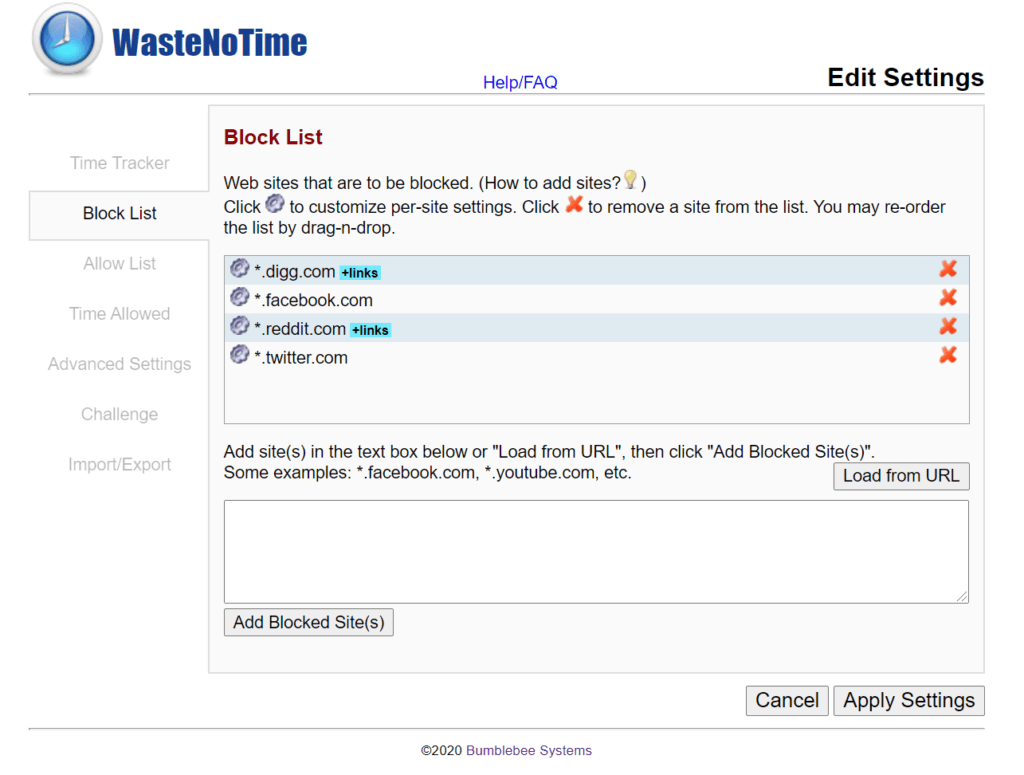Cancel the settings changes

[x=787, y=701]
